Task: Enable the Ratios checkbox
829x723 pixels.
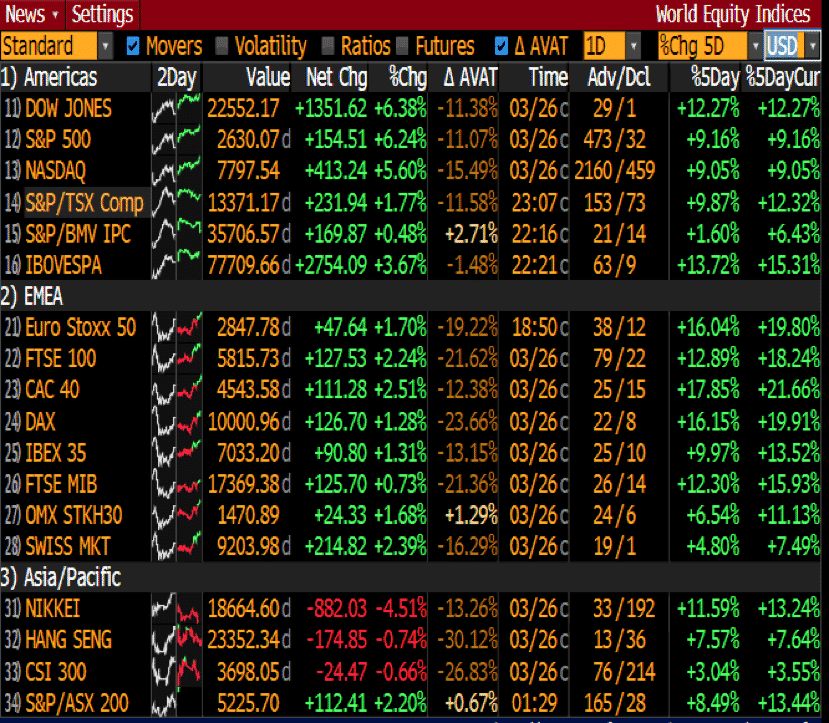Action: [328, 47]
